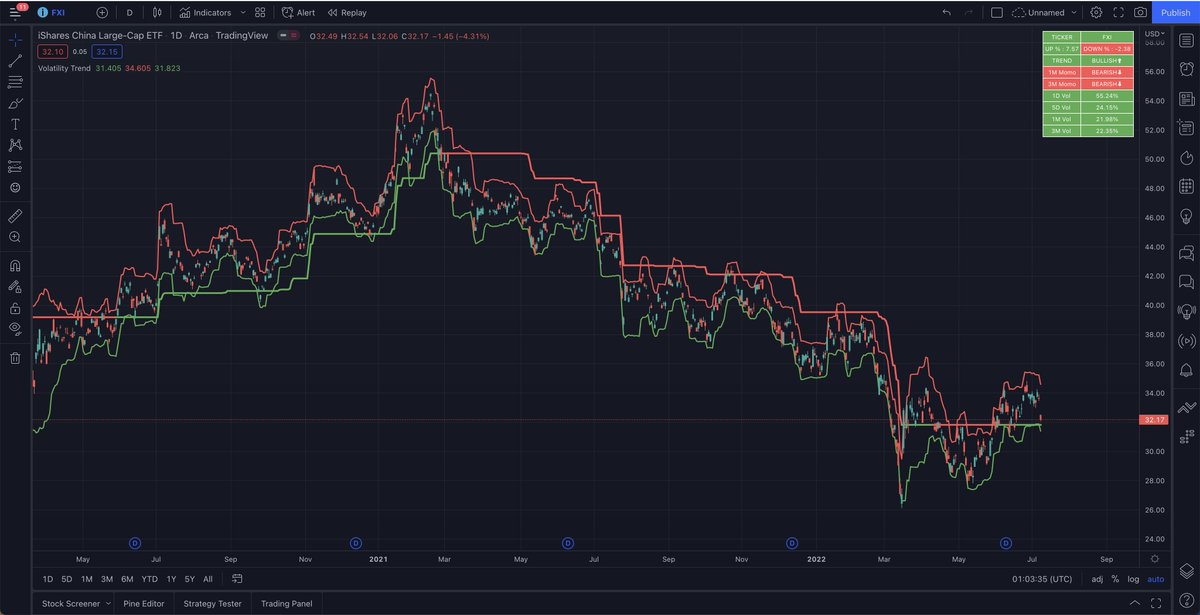The height and width of the screenshot is (615, 1200).
Task: Click the blue Publish button
Action: 1176,13
